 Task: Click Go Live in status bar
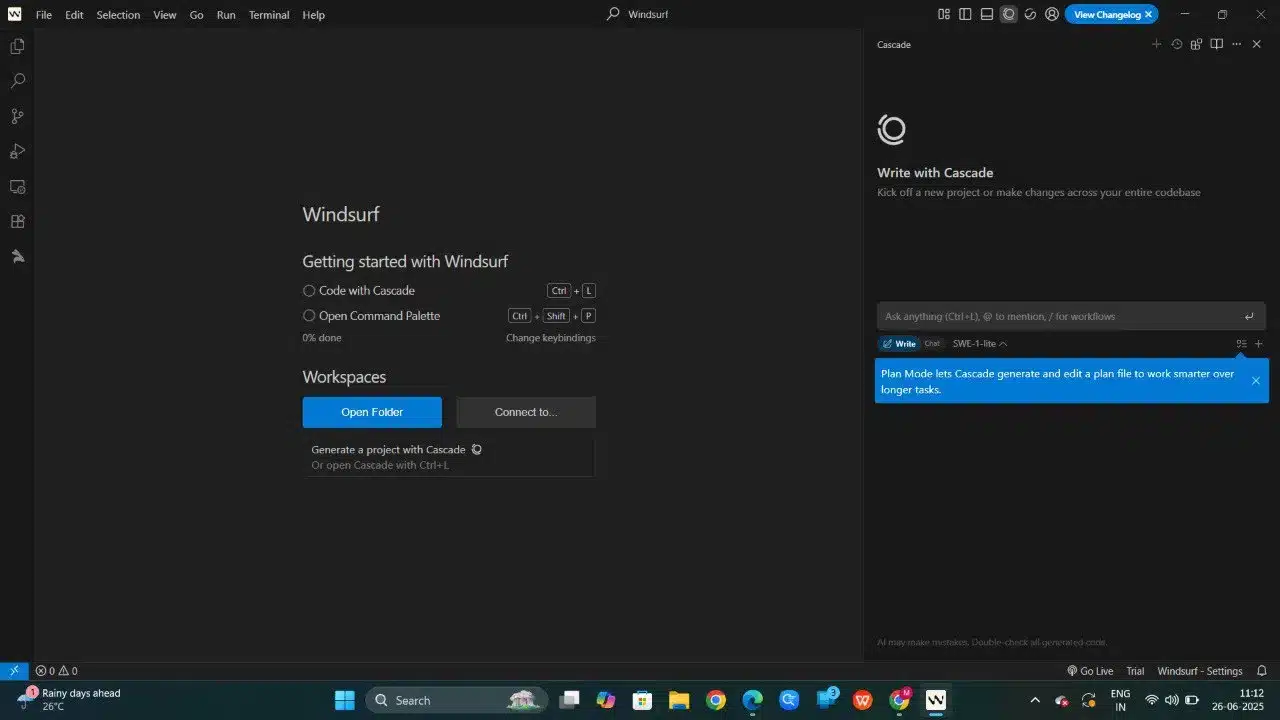click(1090, 671)
